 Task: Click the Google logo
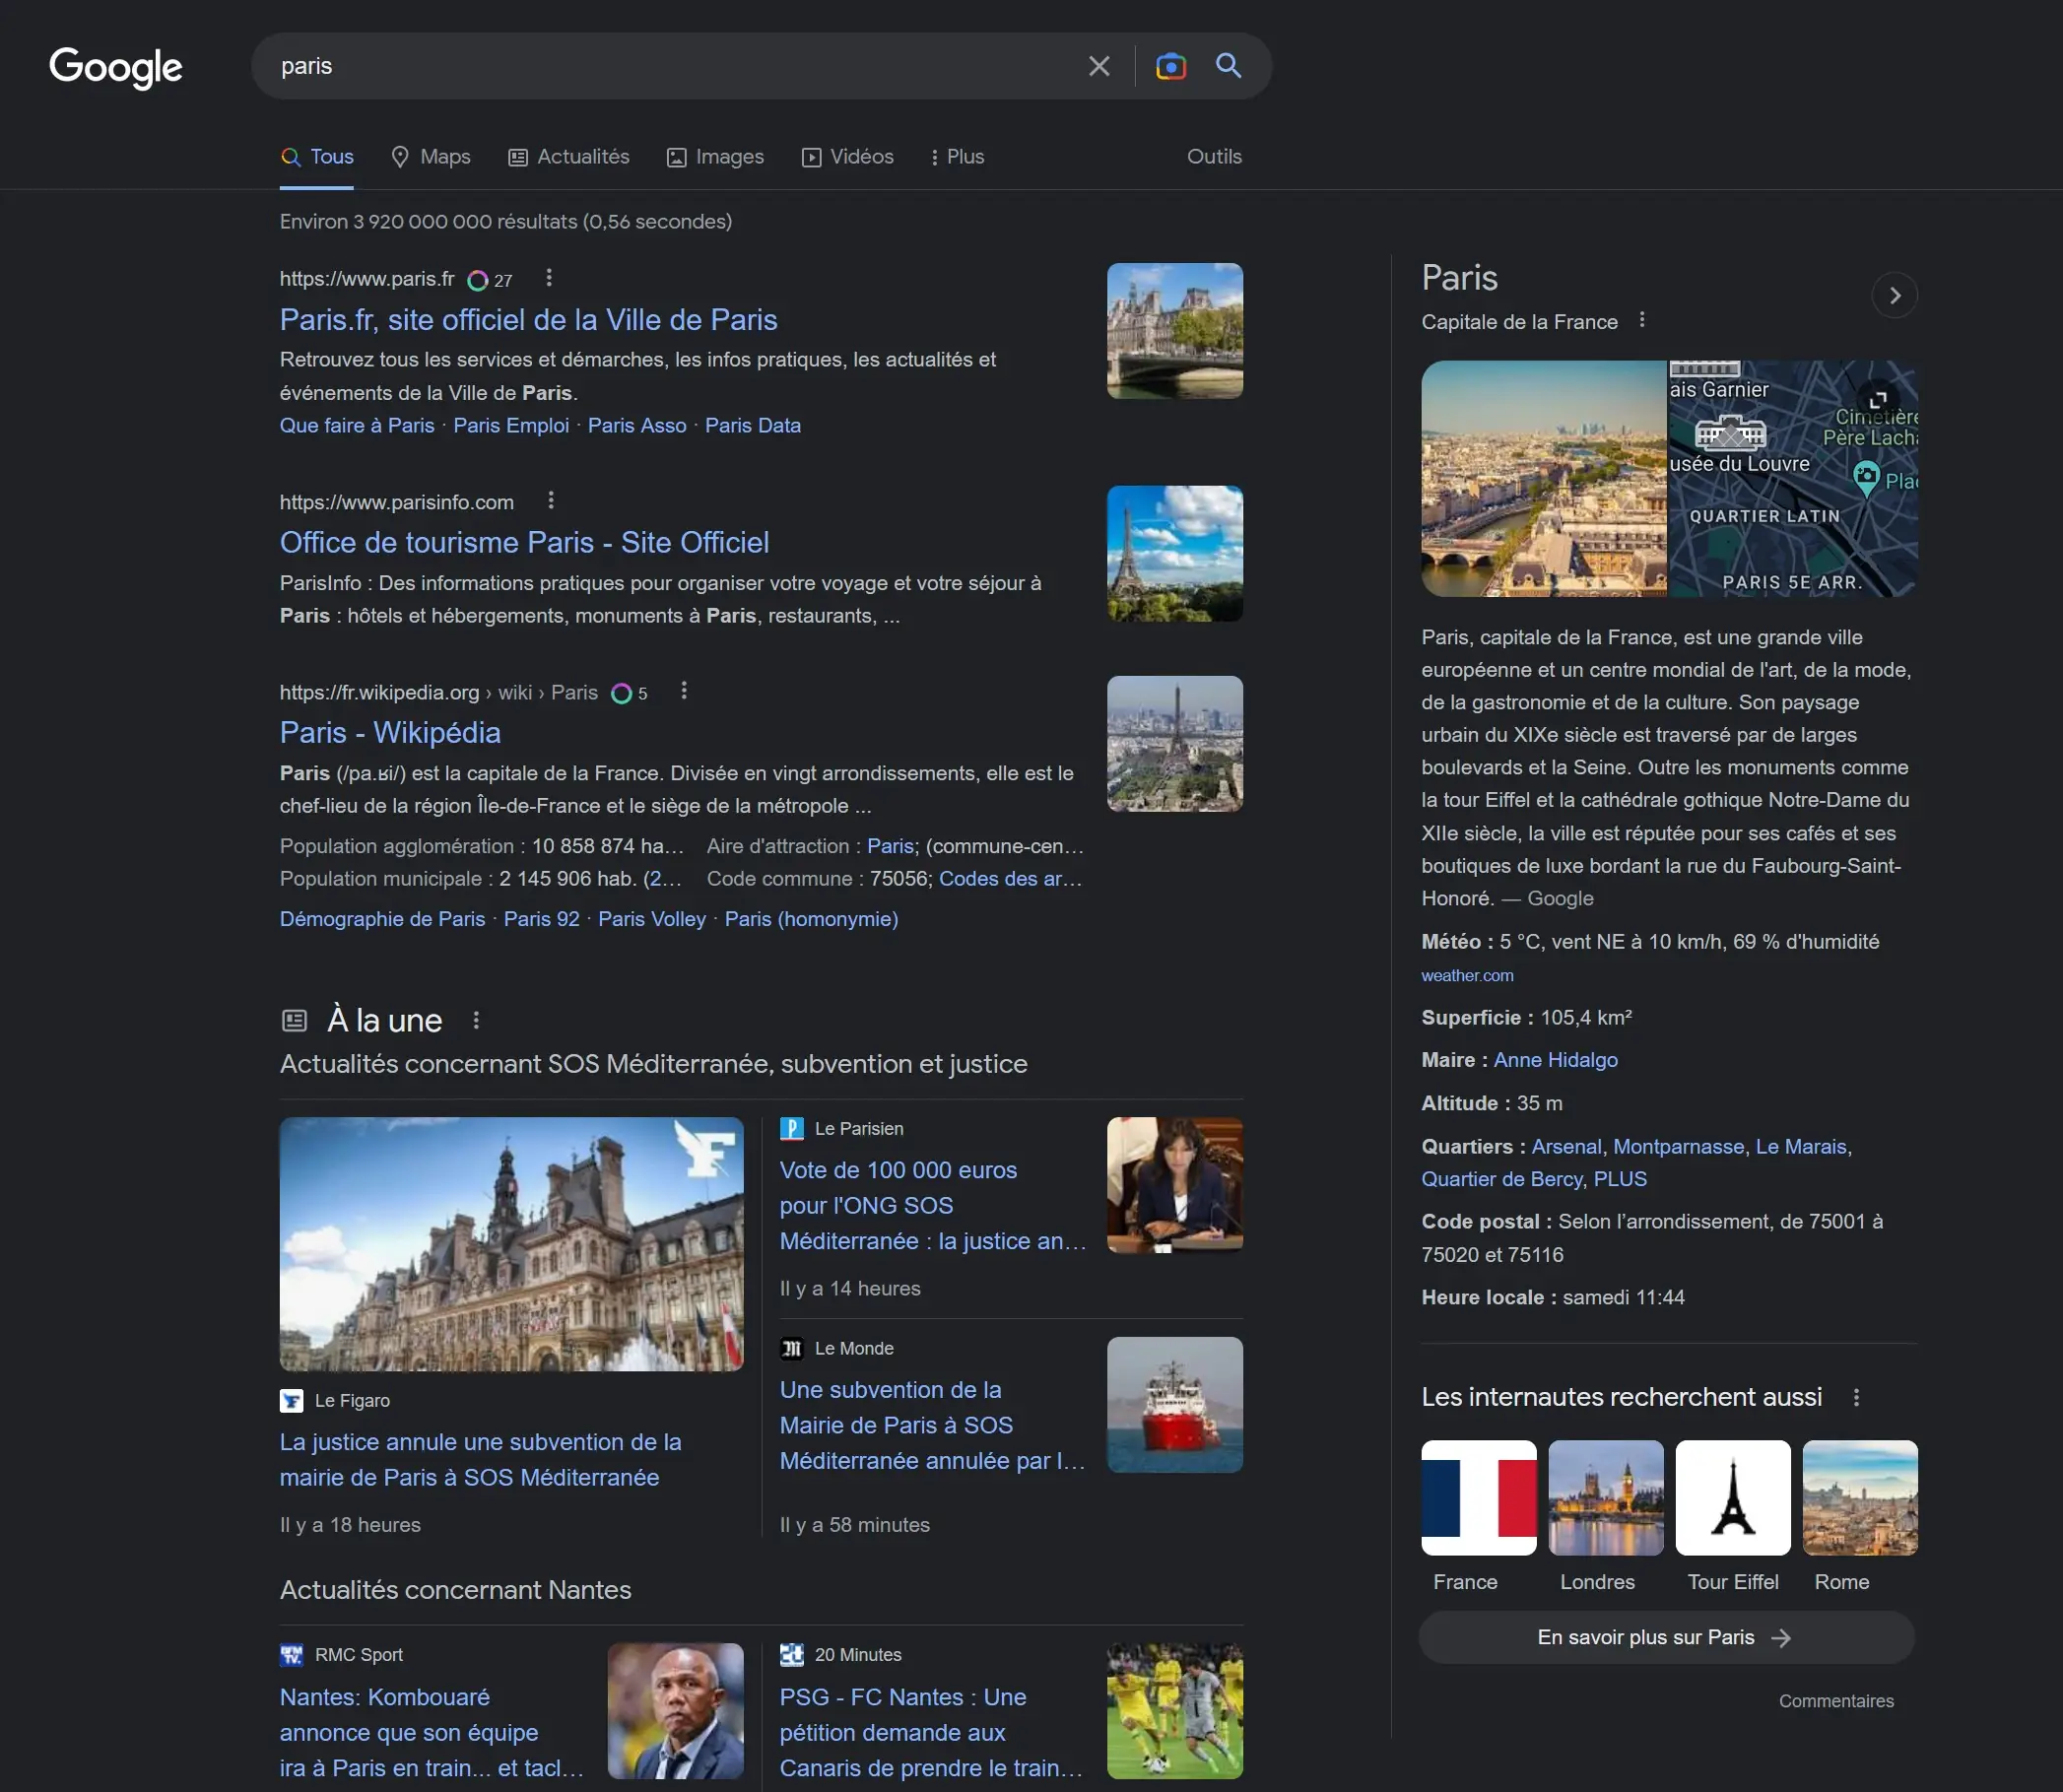point(115,67)
